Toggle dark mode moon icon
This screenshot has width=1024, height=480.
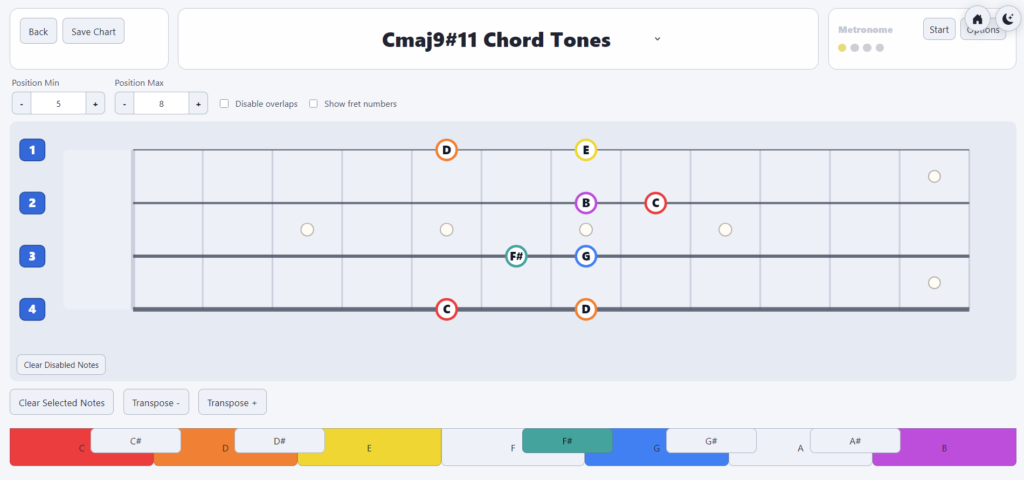(x=1008, y=19)
